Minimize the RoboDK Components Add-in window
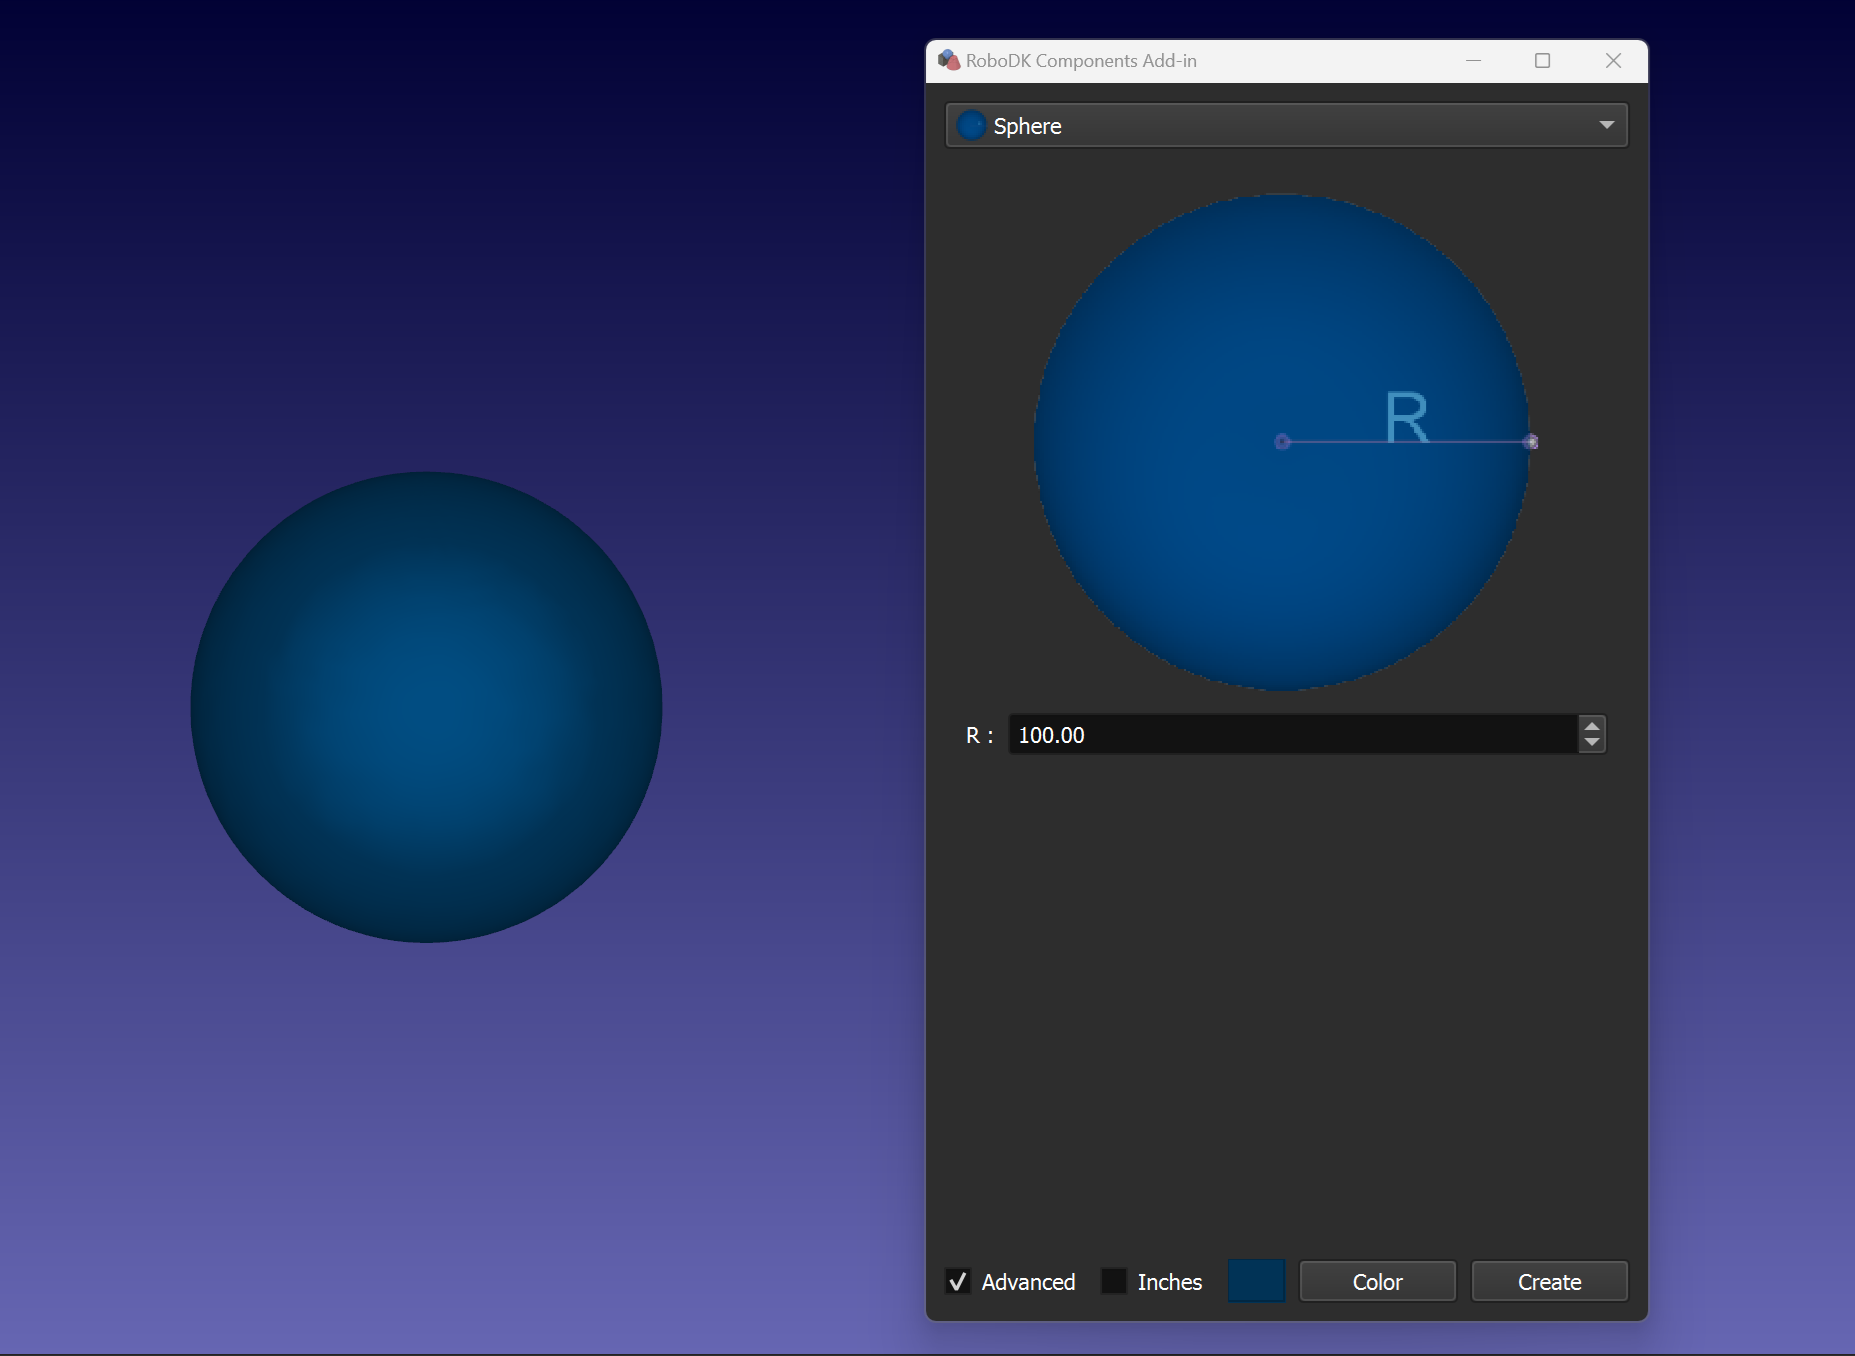The width and height of the screenshot is (1855, 1356). click(x=1472, y=60)
